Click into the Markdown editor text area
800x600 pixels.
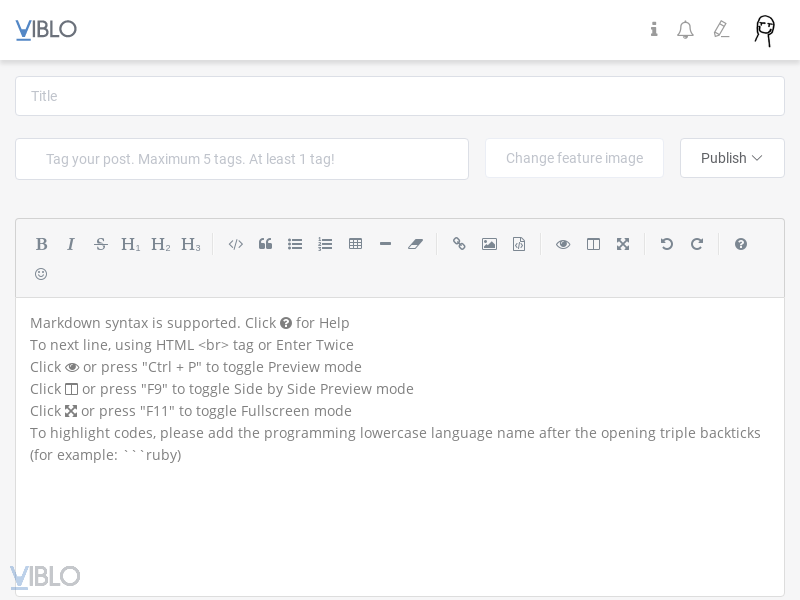point(400,446)
